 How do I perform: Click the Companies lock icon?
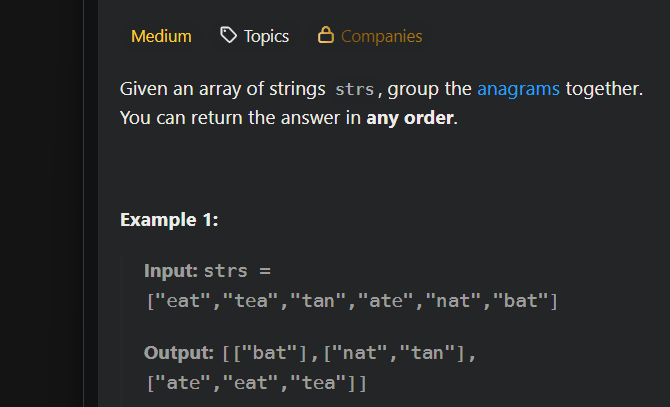point(325,36)
